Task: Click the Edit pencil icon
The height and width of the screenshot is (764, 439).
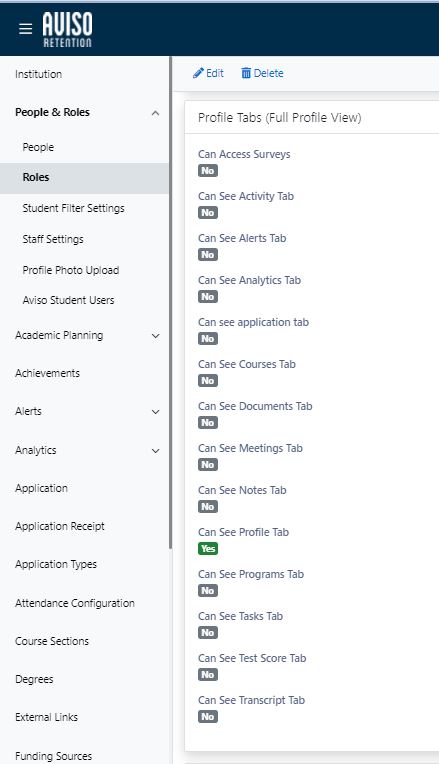Action: pos(198,73)
